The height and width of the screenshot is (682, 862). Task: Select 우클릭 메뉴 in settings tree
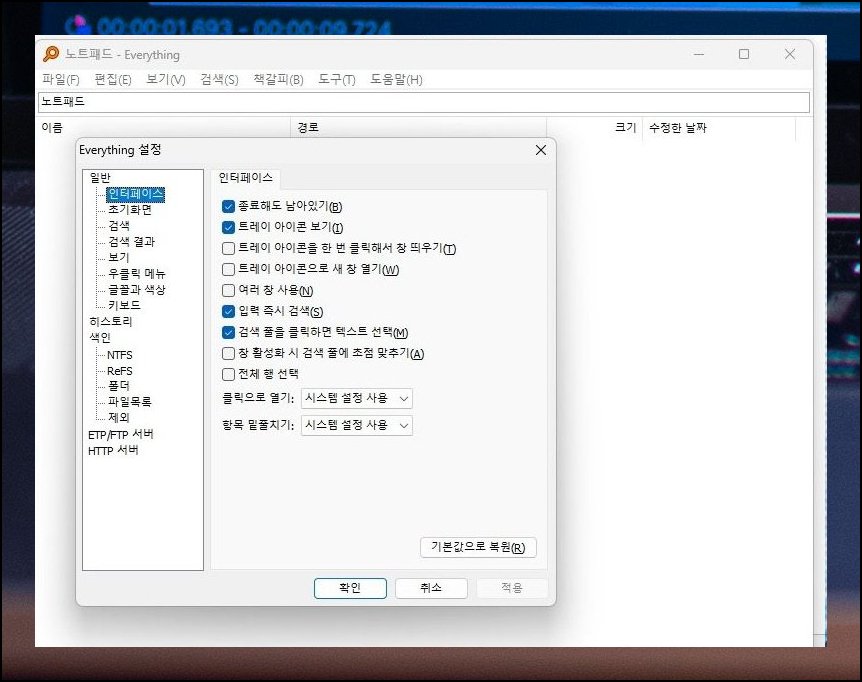coord(136,274)
